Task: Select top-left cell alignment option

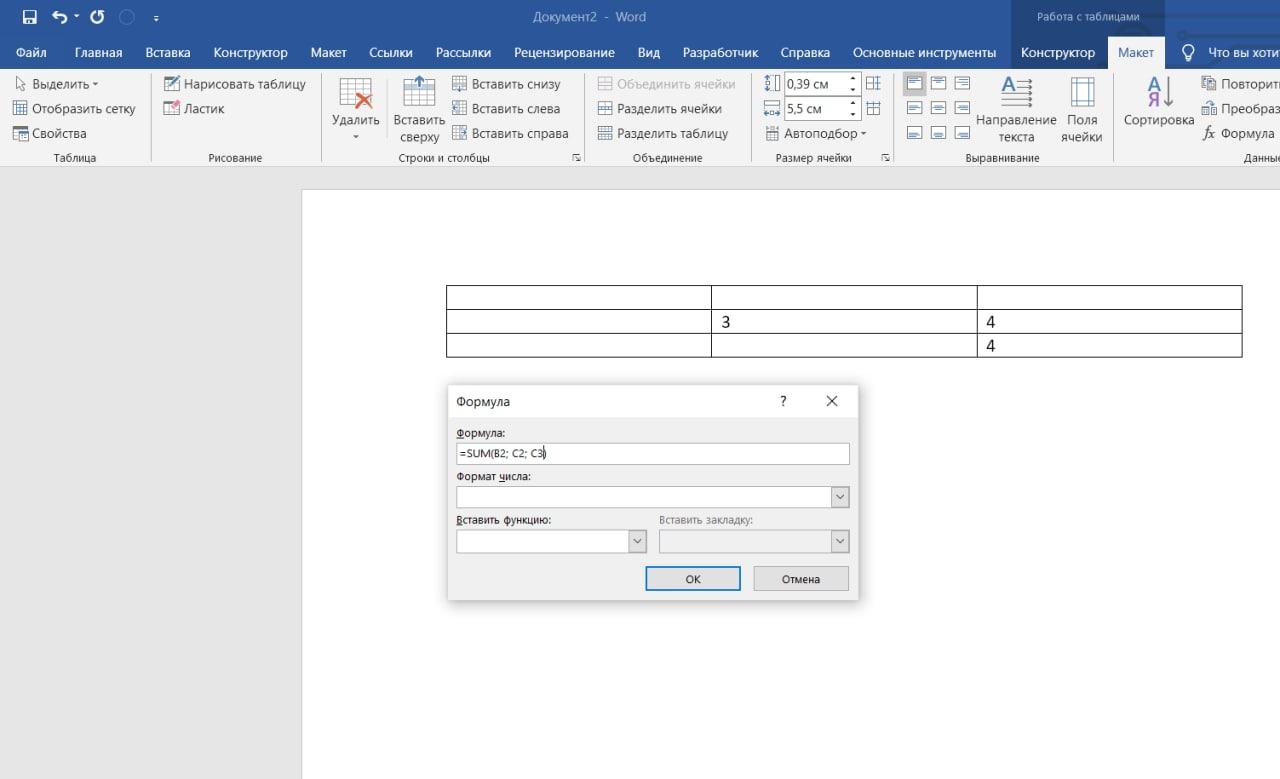Action: coord(914,83)
